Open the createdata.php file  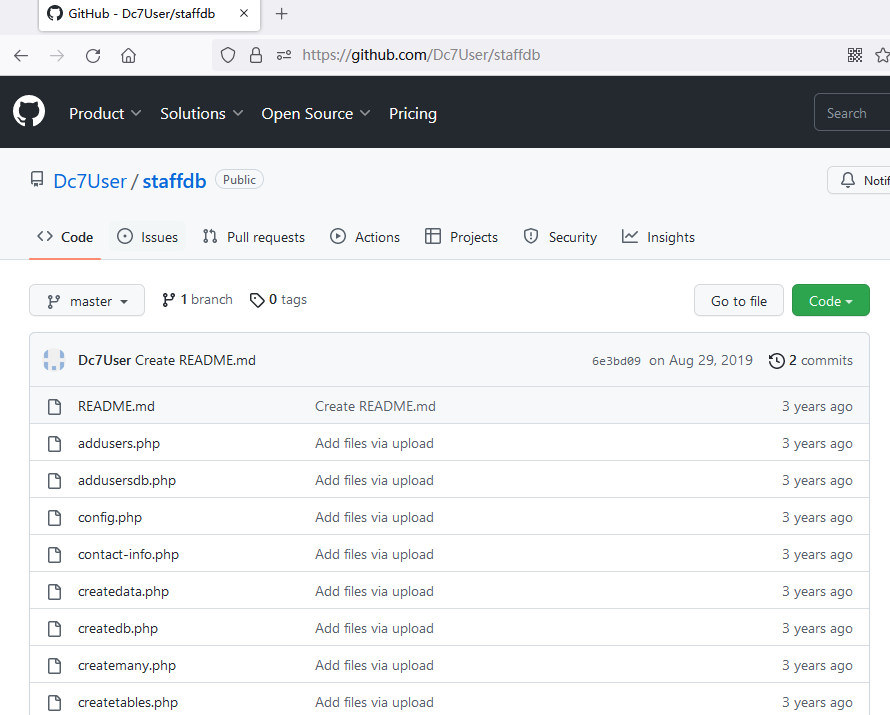[123, 591]
